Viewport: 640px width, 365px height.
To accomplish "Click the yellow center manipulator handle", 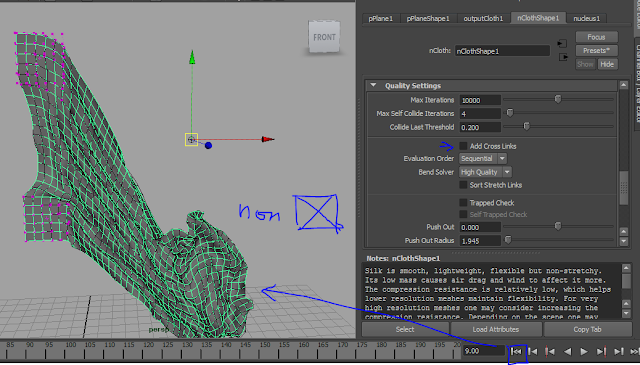I will point(191,140).
